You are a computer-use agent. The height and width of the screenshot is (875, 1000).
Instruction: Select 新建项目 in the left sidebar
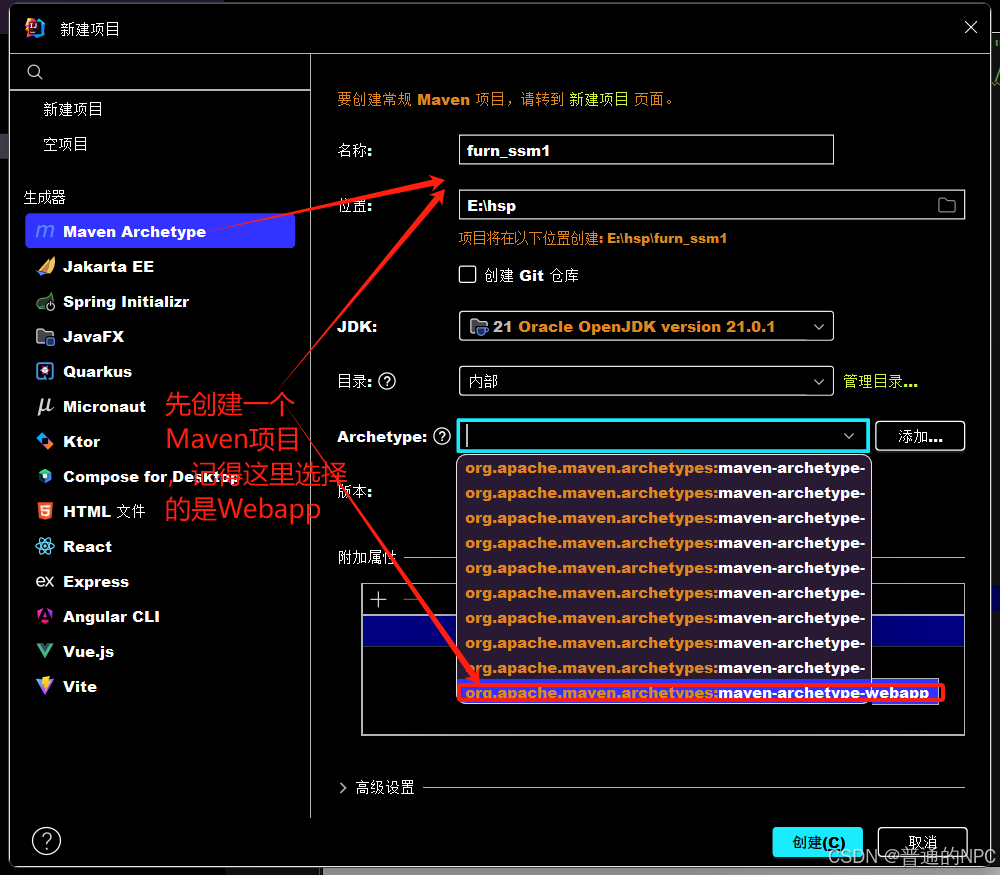[73, 110]
